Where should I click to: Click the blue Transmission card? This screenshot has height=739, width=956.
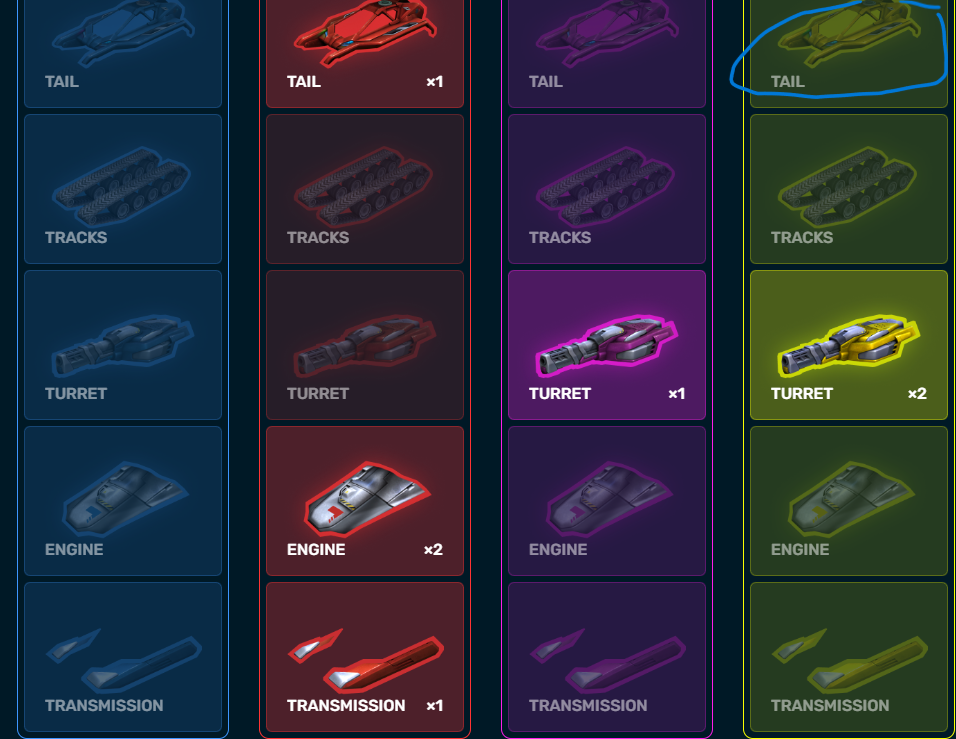123,657
